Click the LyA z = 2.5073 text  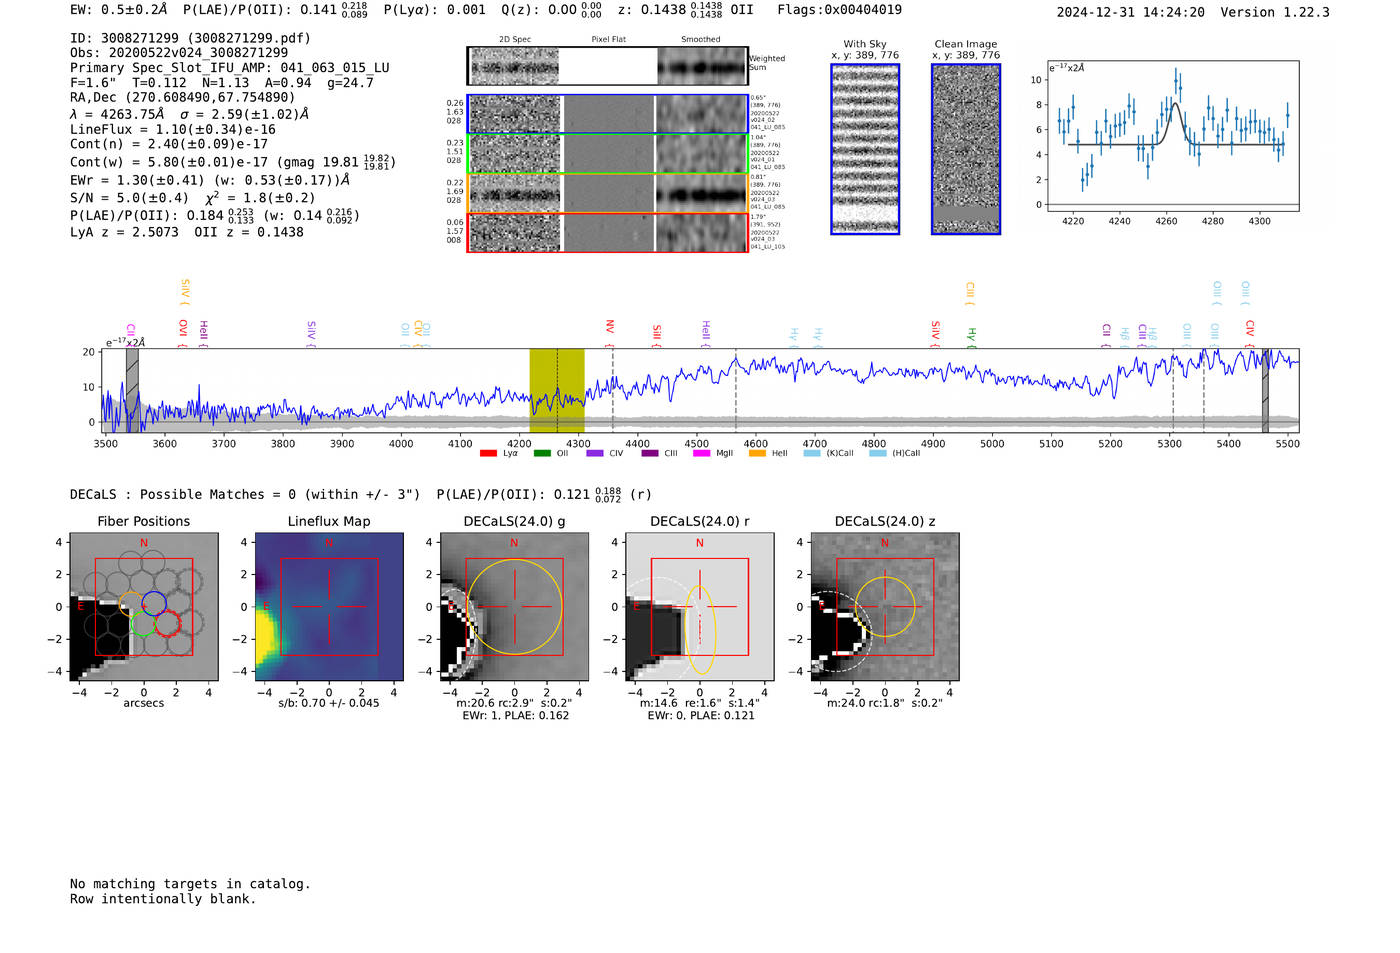pyautogui.click(x=124, y=232)
